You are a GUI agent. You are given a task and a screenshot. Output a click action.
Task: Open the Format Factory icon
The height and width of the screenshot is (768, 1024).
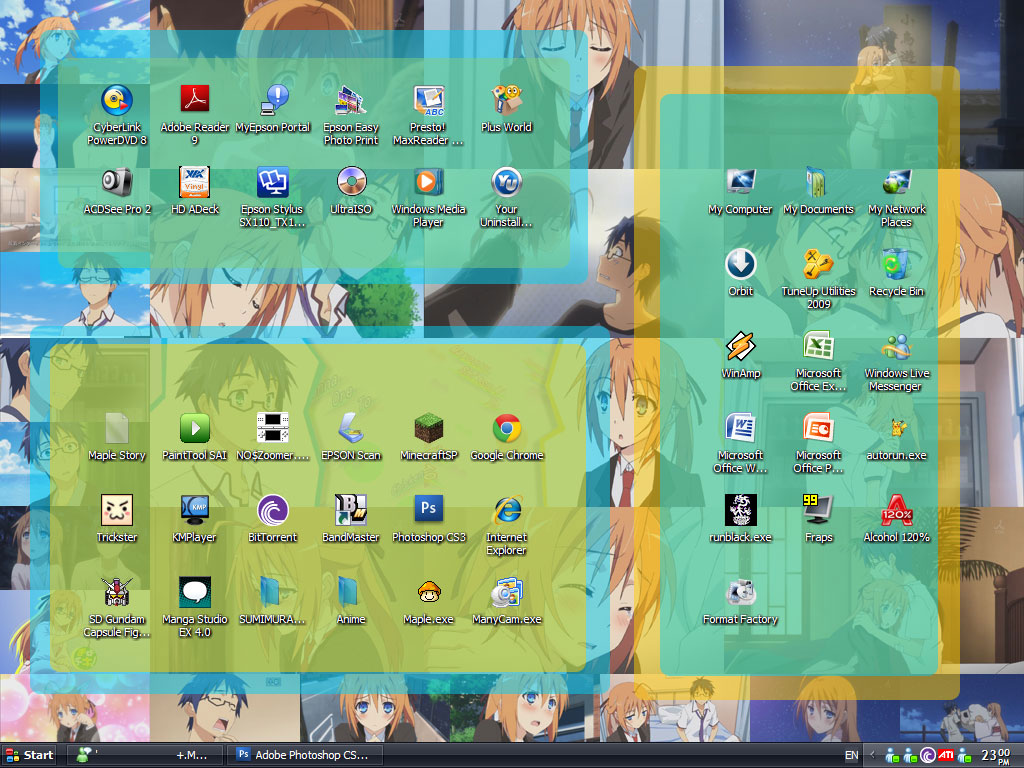tap(741, 592)
